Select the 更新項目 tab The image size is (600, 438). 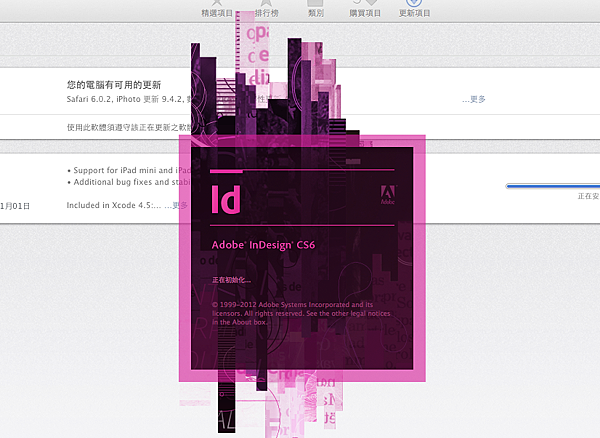coord(414,13)
